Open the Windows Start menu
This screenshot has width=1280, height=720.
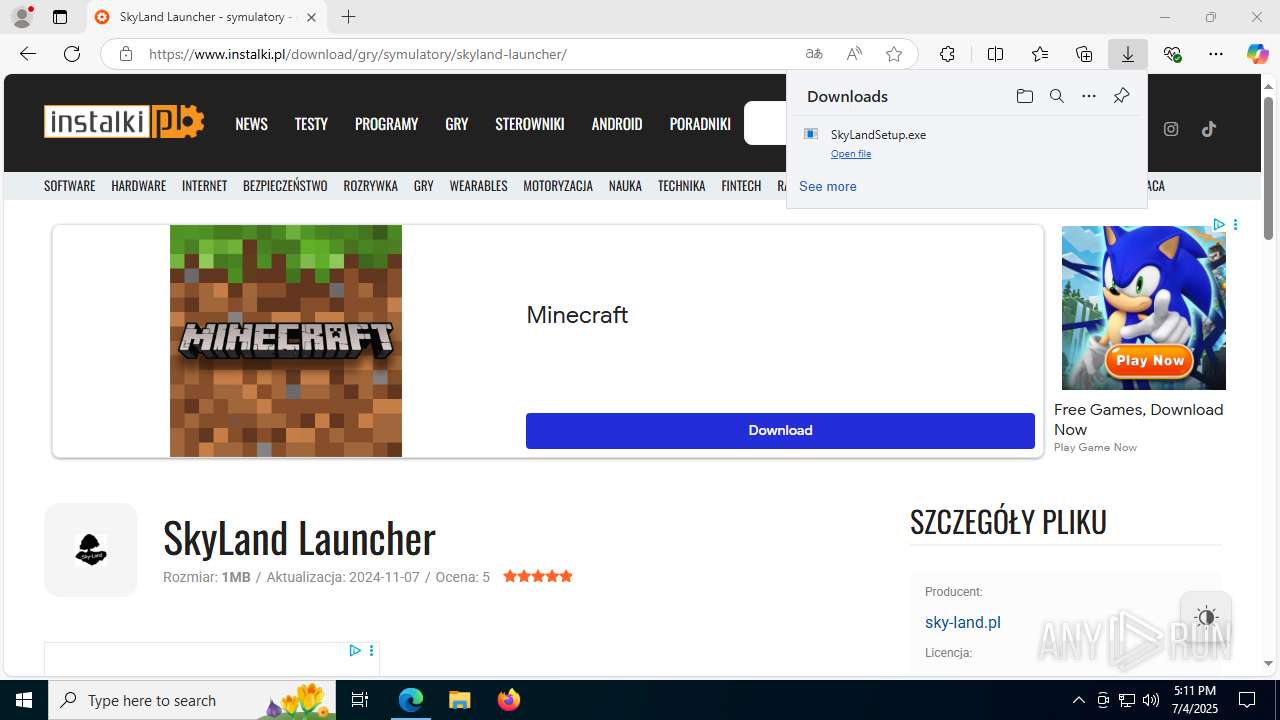pyautogui.click(x=24, y=700)
